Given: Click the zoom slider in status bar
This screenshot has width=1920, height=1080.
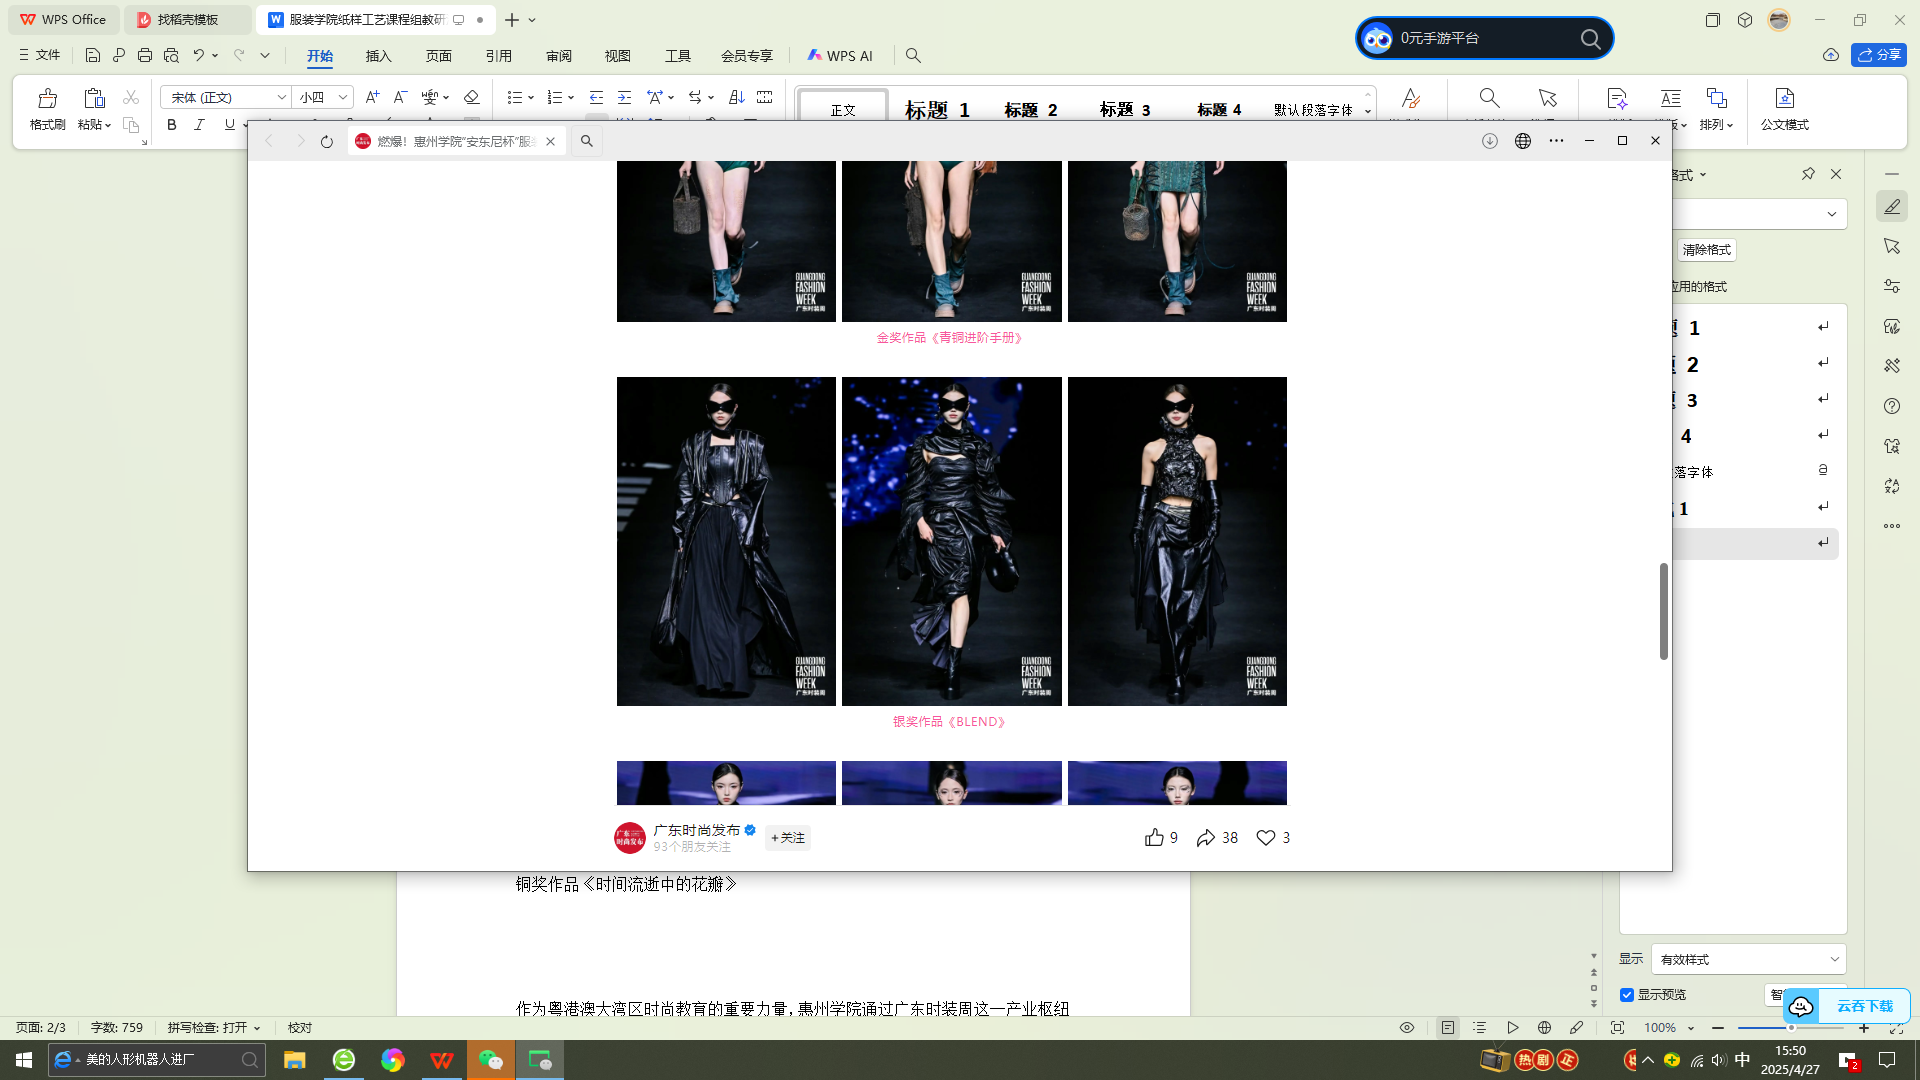Looking at the screenshot, I should click(1790, 1028).
